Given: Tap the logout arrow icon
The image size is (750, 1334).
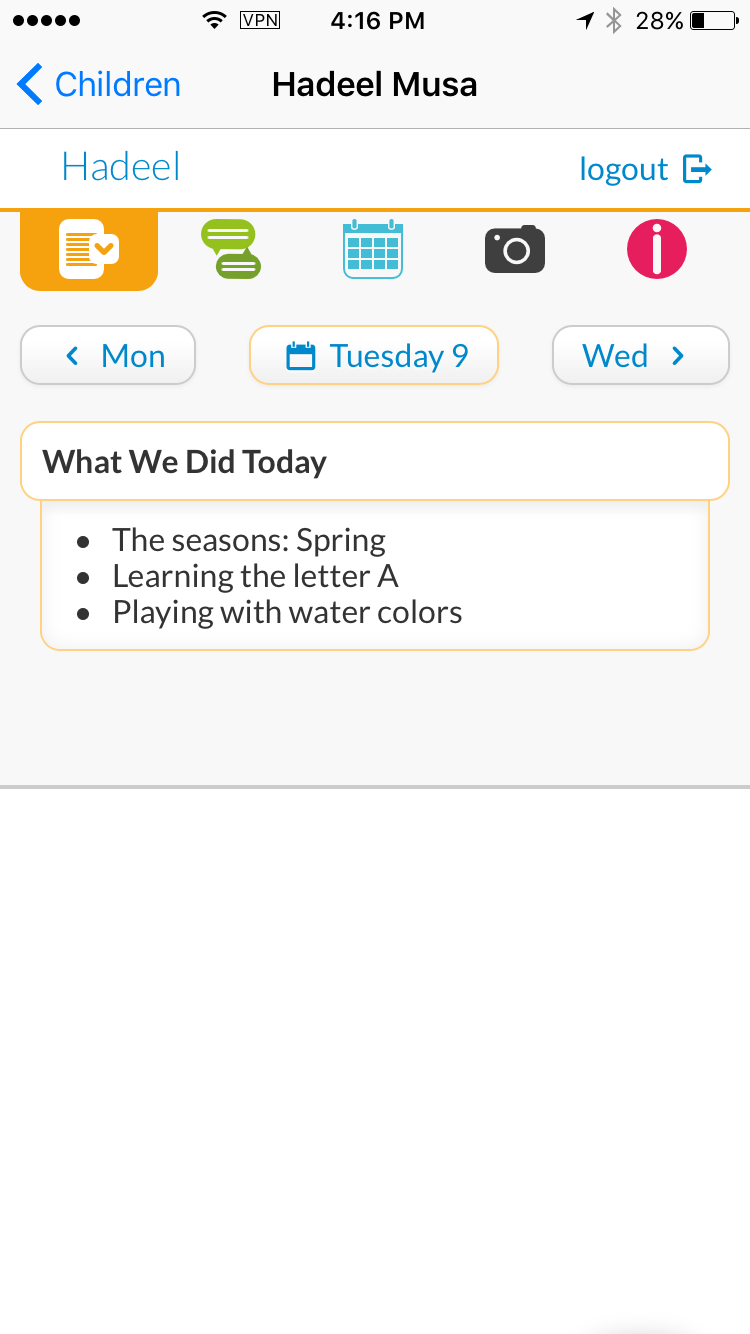Looking at the screenshot, I should 697,169.
